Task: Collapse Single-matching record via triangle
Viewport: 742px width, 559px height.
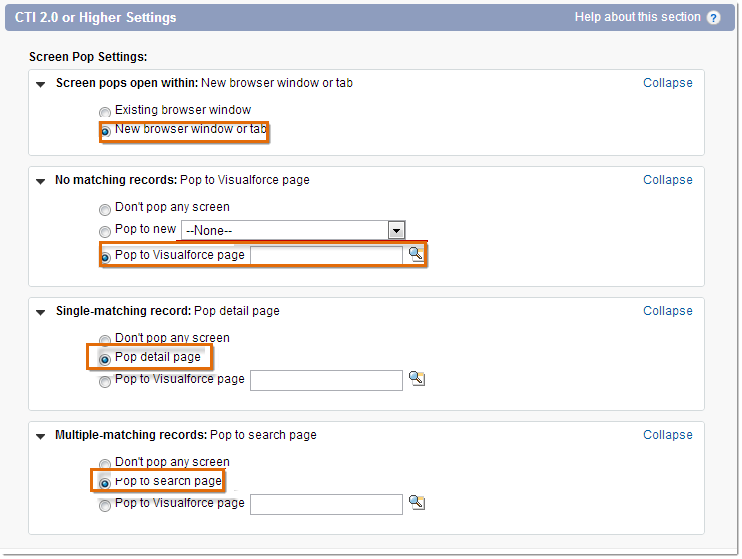Action: pos(41,312)
